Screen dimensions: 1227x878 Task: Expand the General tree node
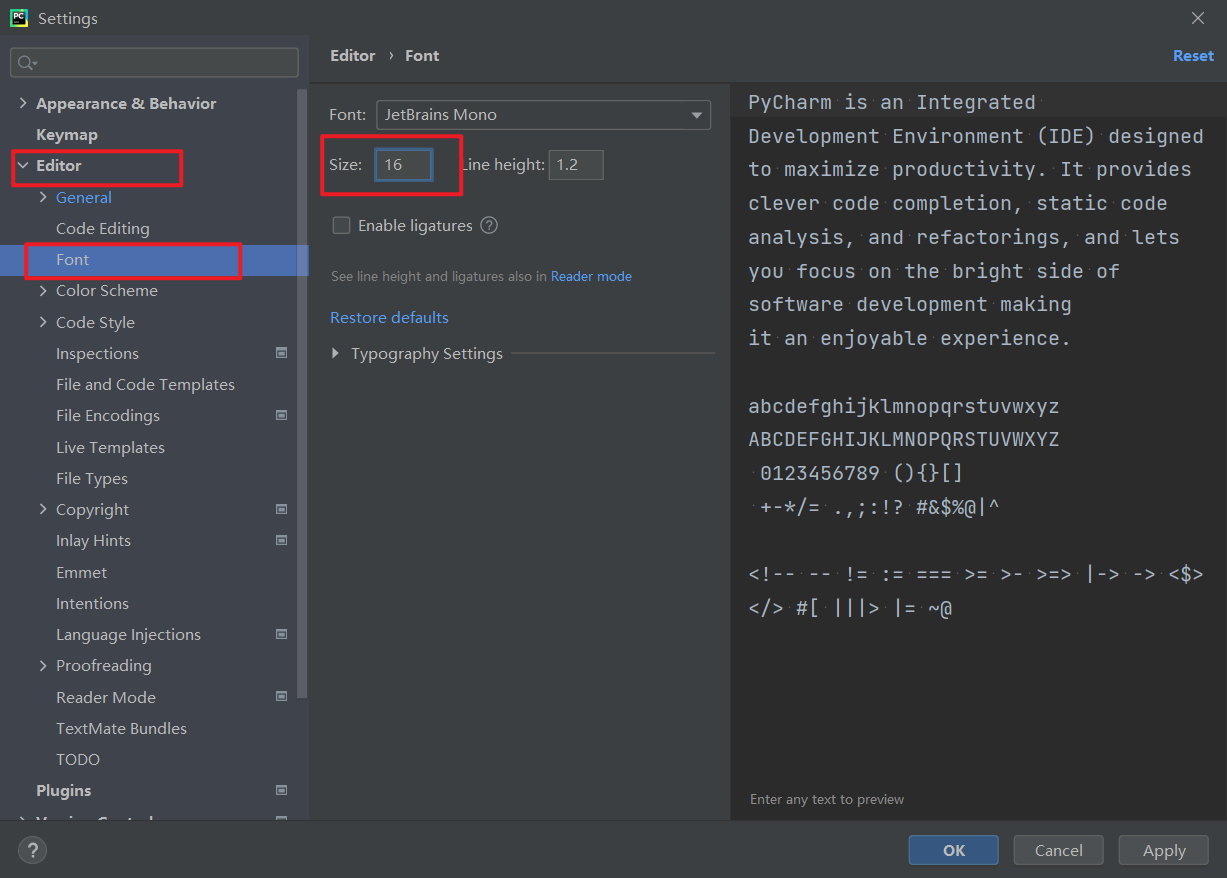tap(43, 197)
